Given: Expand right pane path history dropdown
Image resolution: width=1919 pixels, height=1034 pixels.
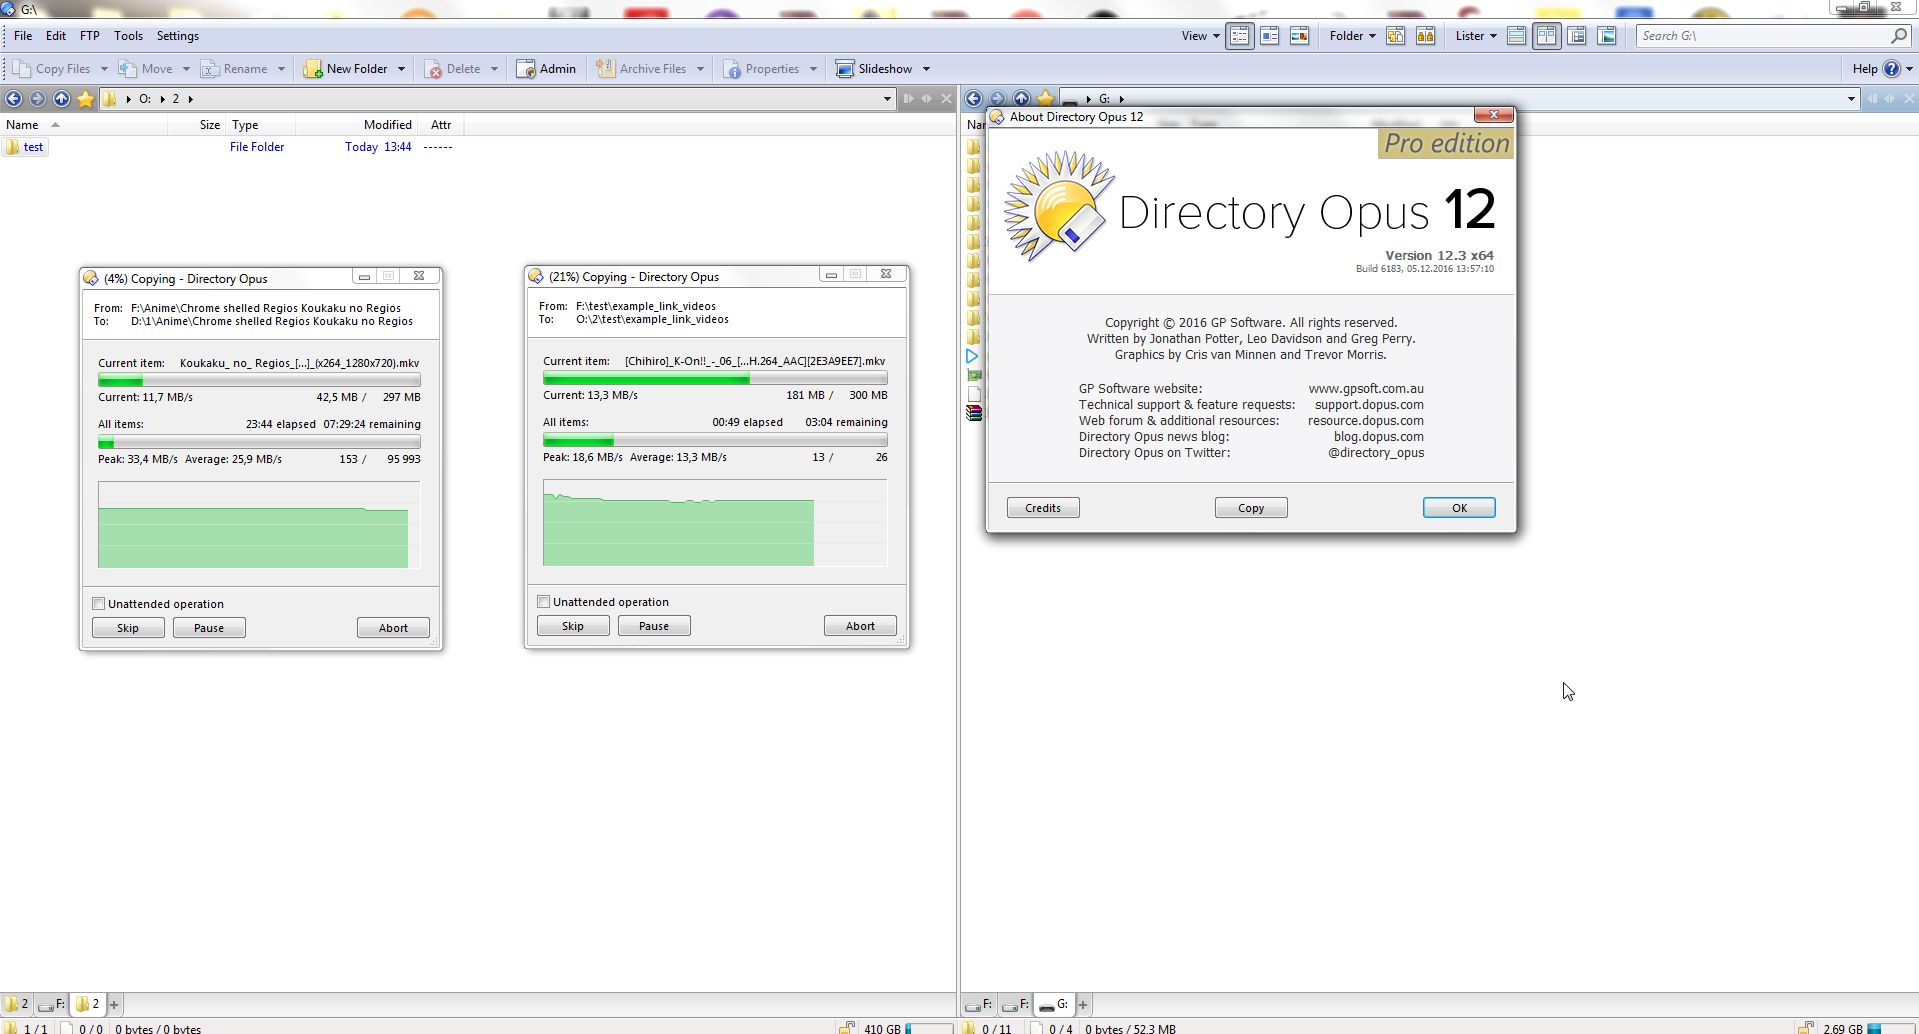Looking at the screenshot, I should pyautogui.click(x=1851, y=98).
